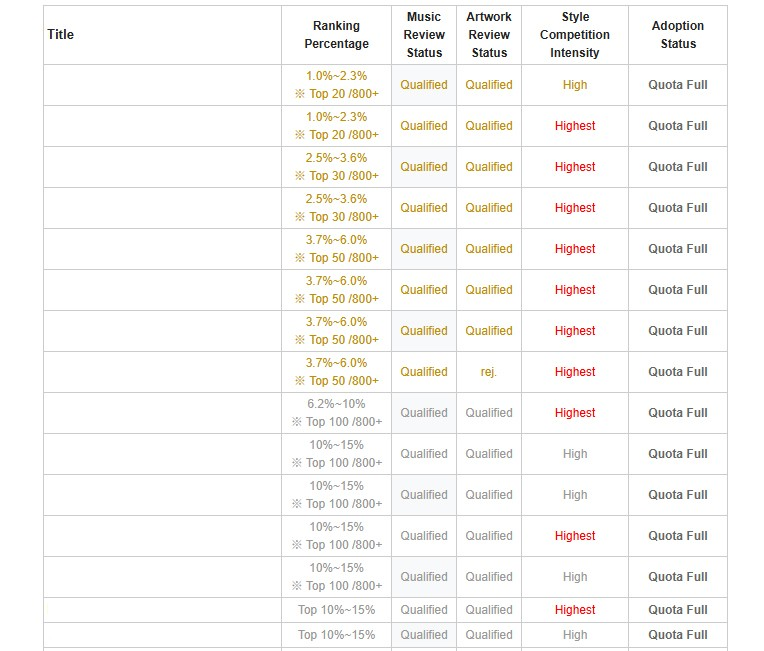Click 'Quota Full' in 10%~15% Top 100 'Highest' row
764x651 pixels.
[678, 536]
